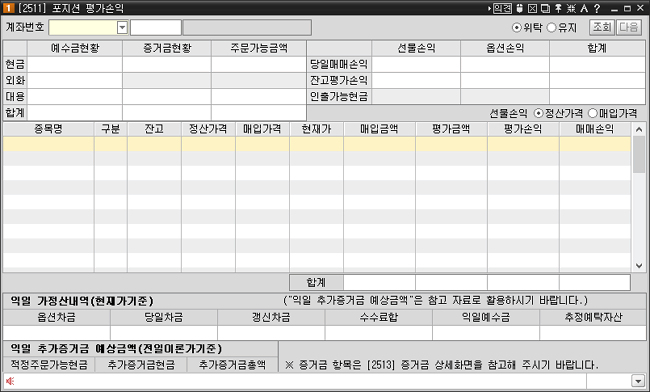Expand the status bar message dropdown
650x392 pixels.
click(637, 381)
